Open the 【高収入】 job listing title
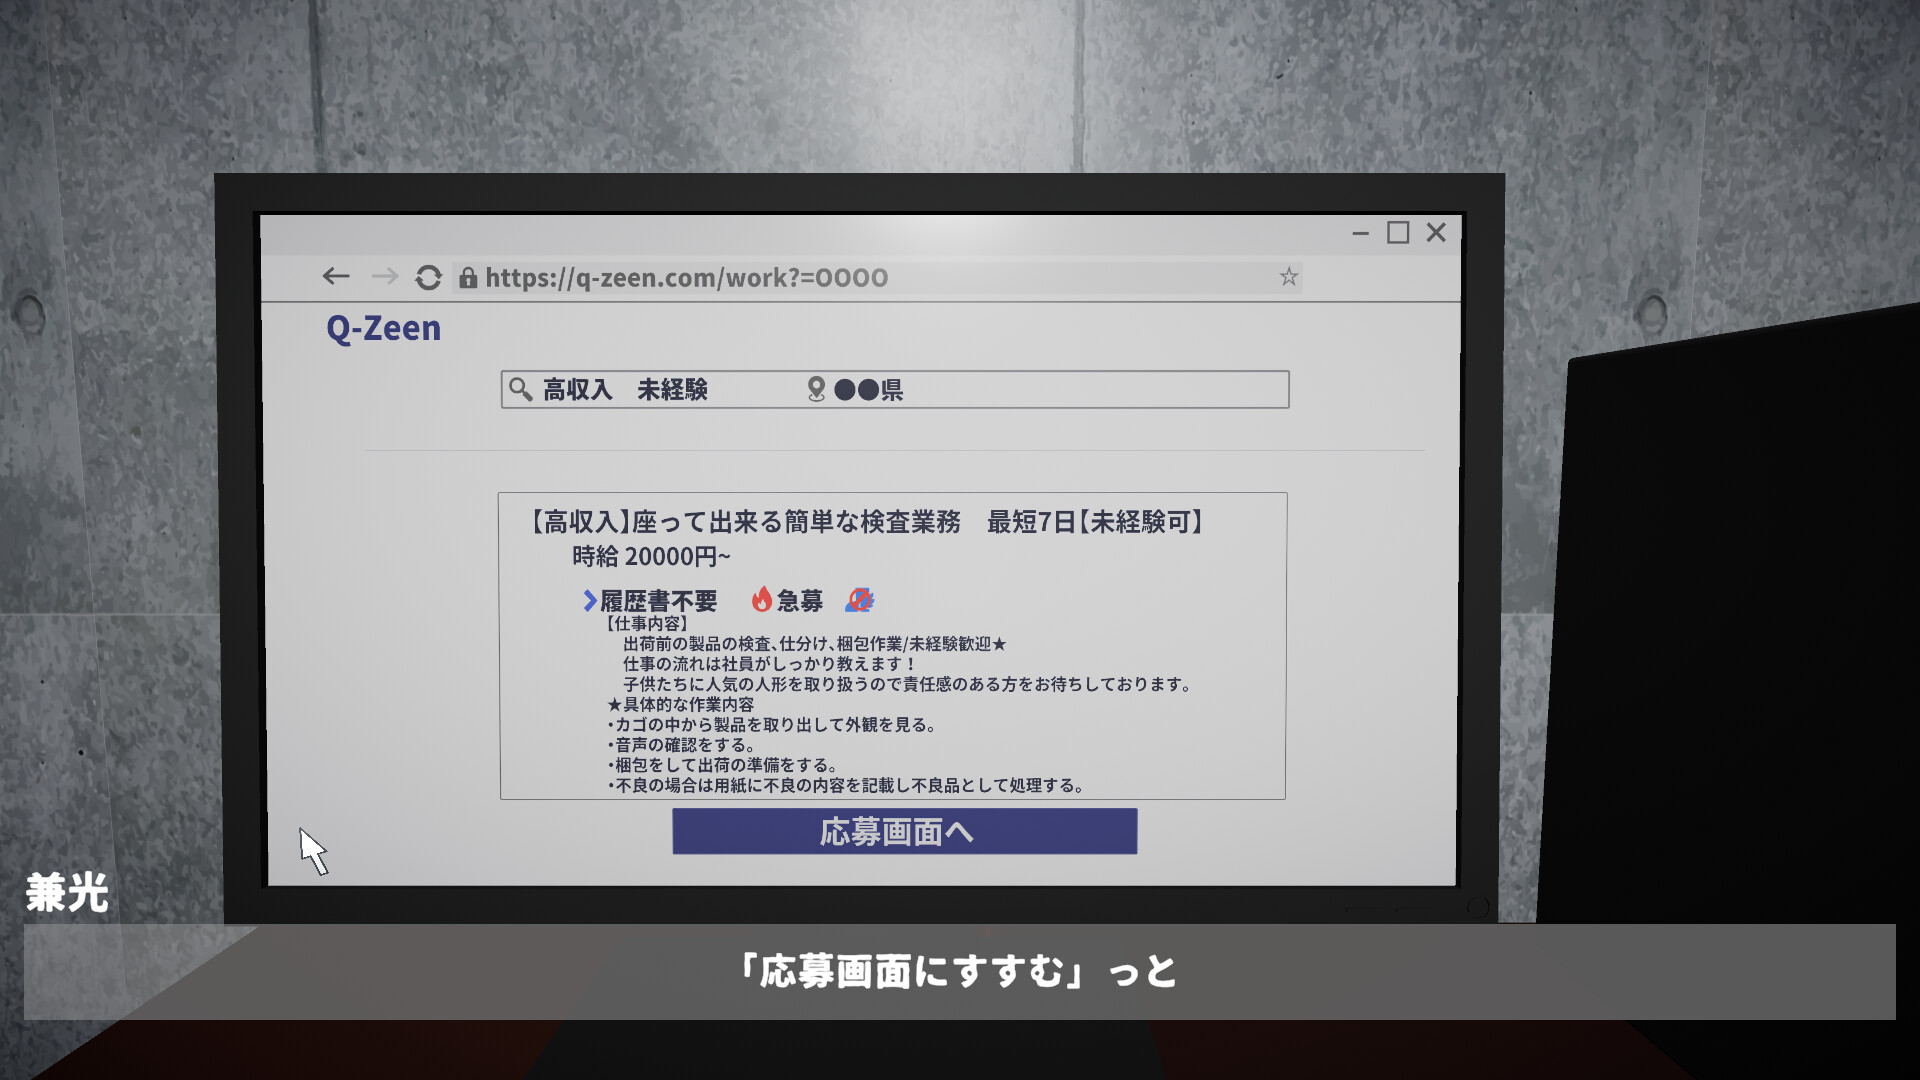 click(866, 521)
